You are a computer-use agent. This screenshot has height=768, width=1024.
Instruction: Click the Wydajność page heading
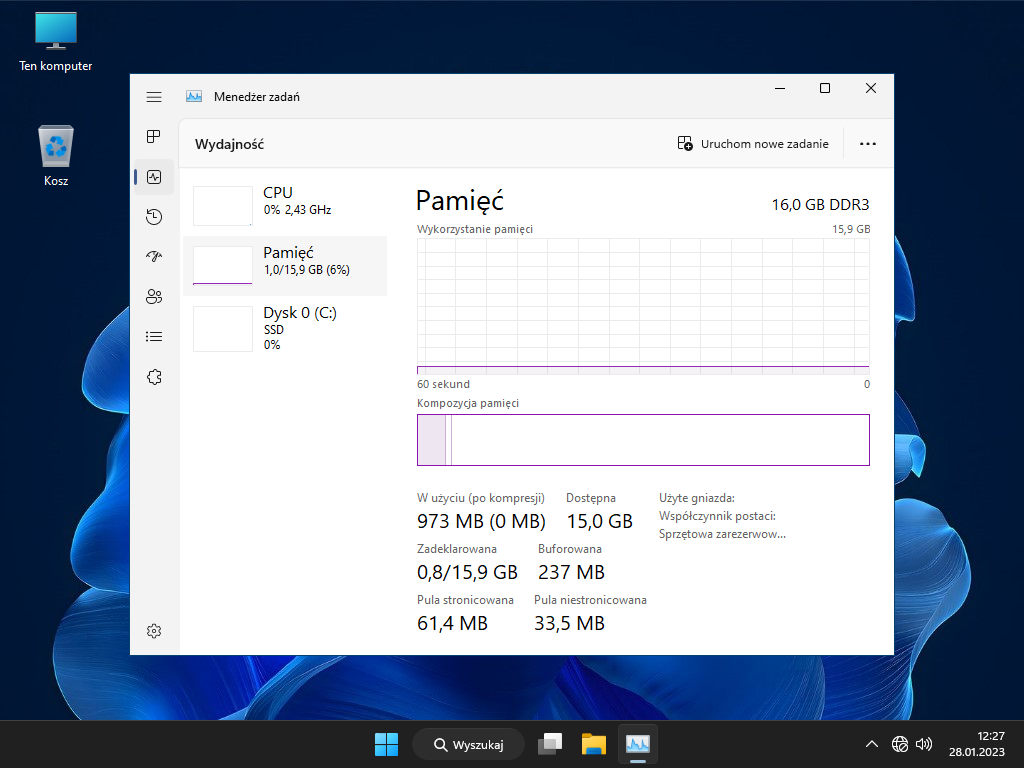(229, 144)
